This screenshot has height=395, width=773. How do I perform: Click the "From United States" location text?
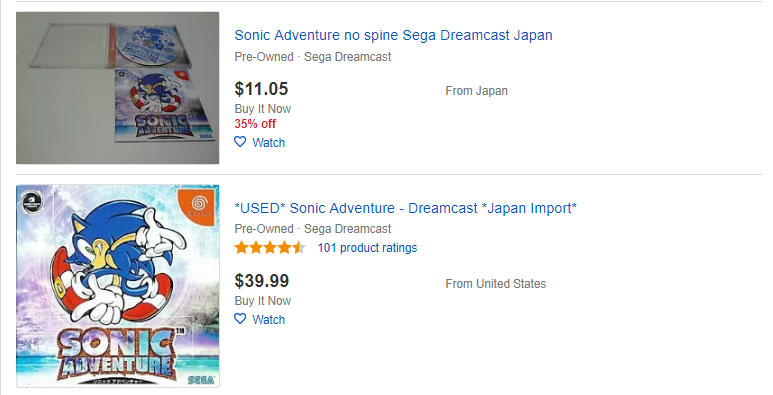pos(495,284)
